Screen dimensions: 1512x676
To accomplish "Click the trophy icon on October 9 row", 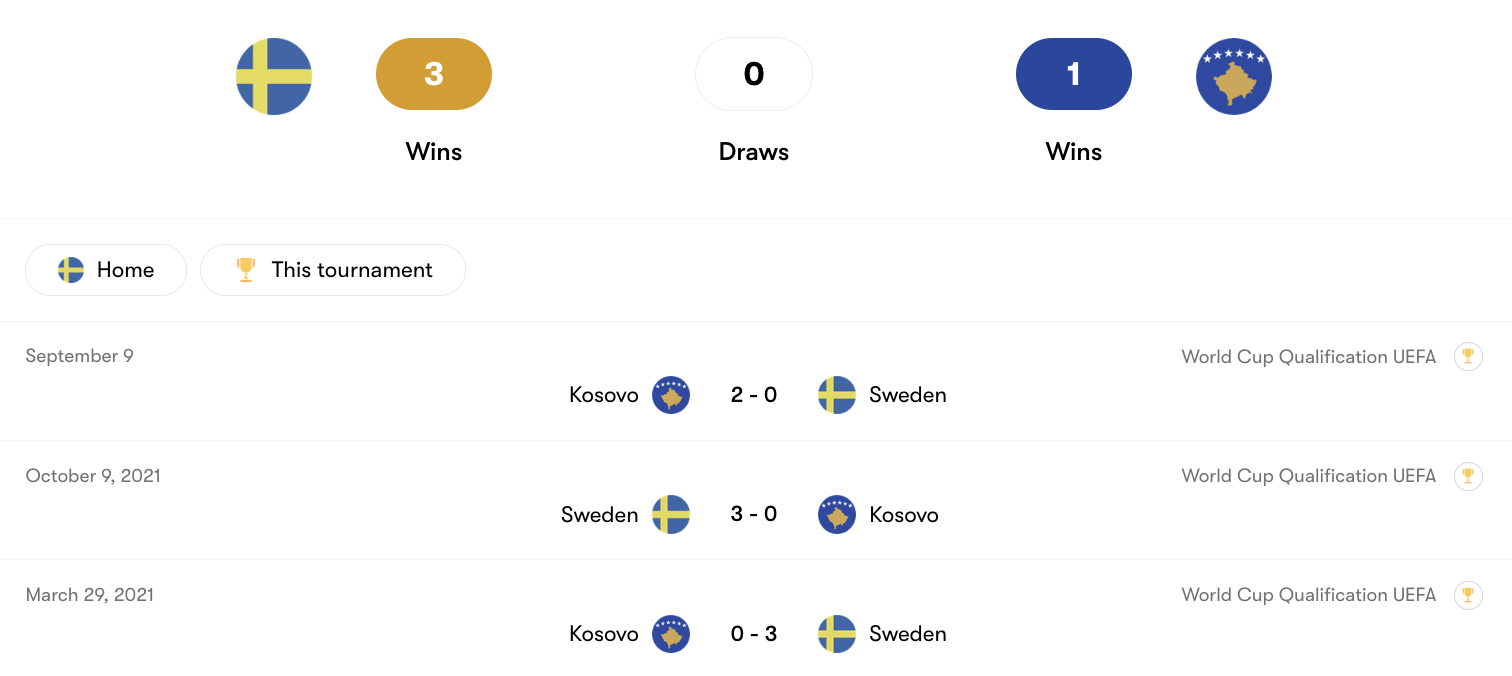I will 1468,476.
